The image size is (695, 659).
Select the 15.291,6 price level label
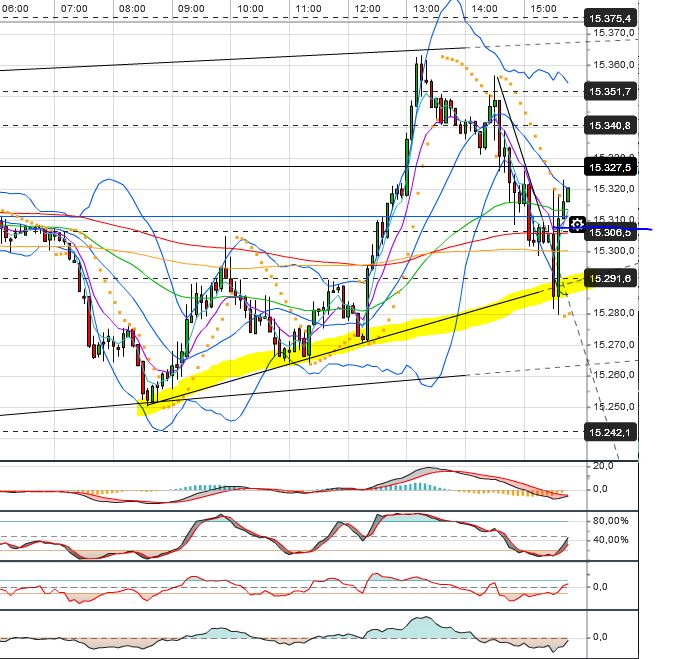pos(610,278)
